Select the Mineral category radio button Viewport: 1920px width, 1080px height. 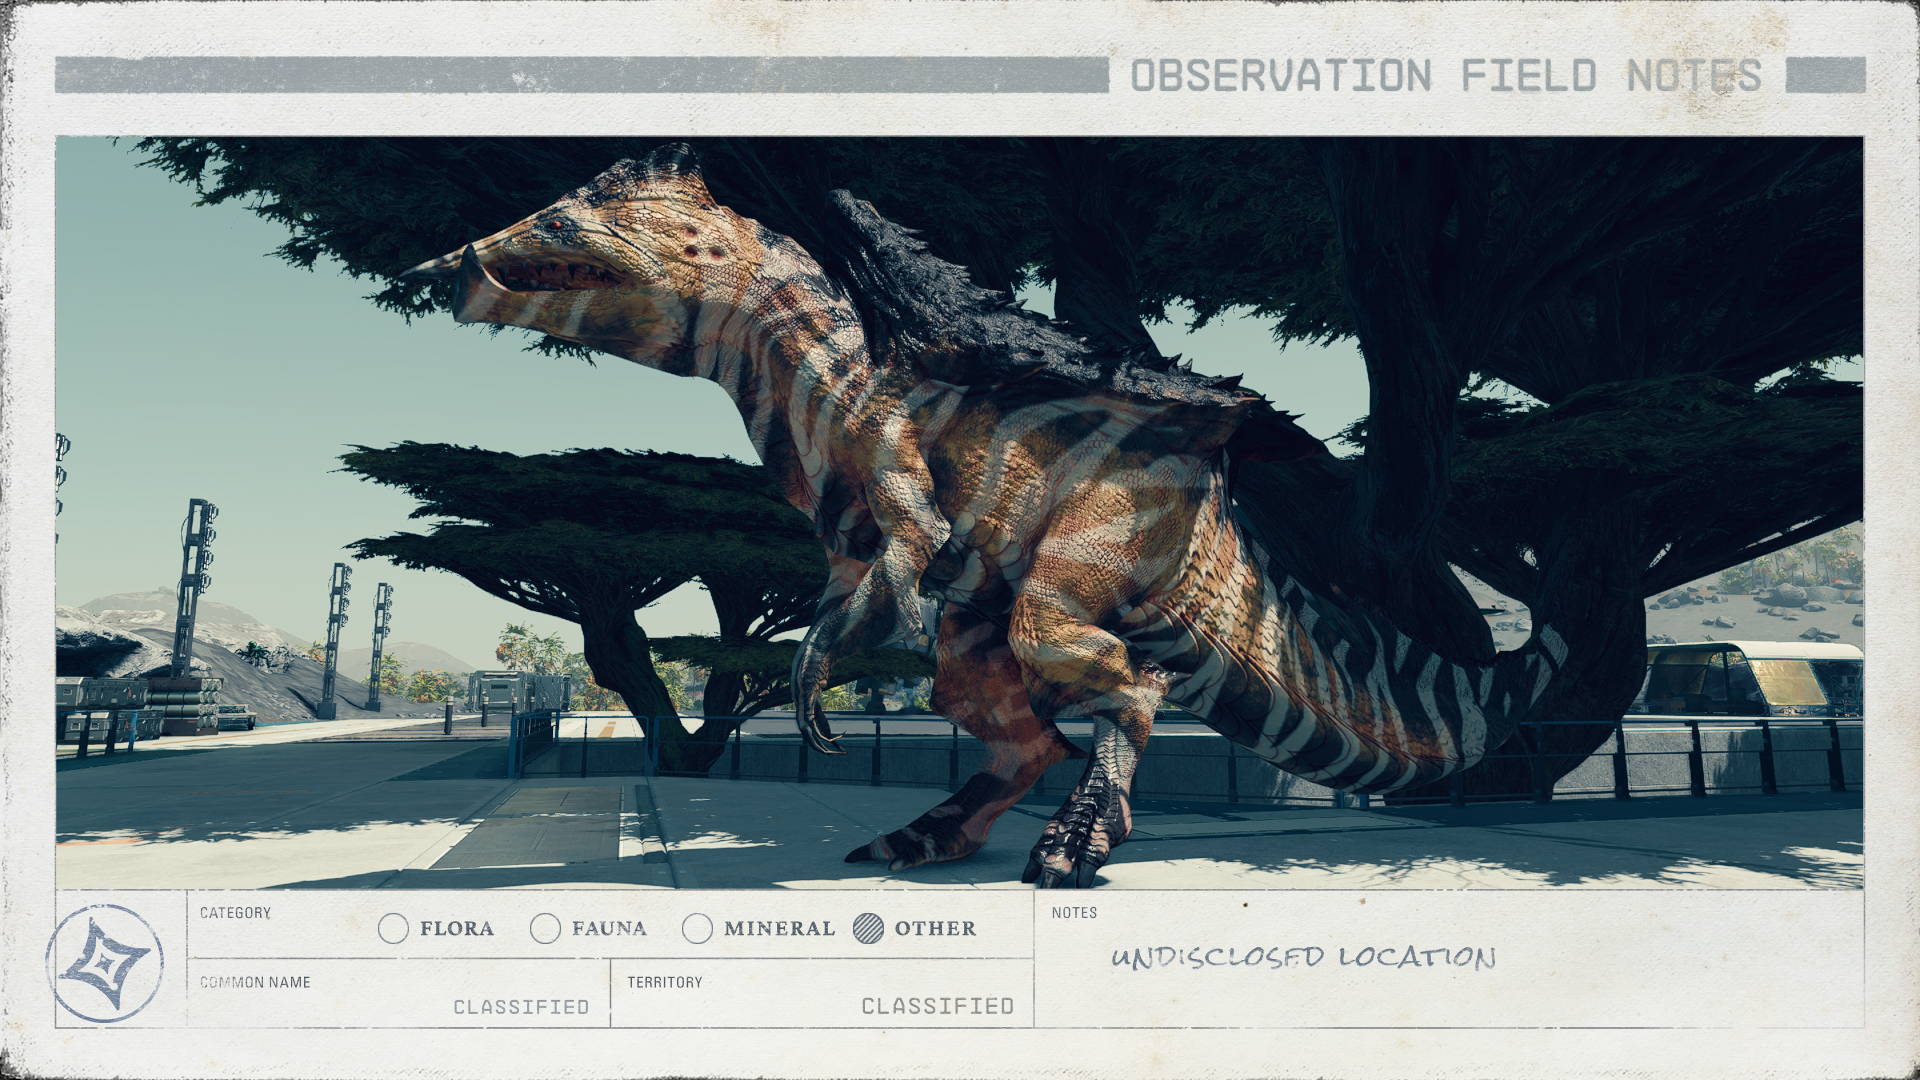coord(697,928)
